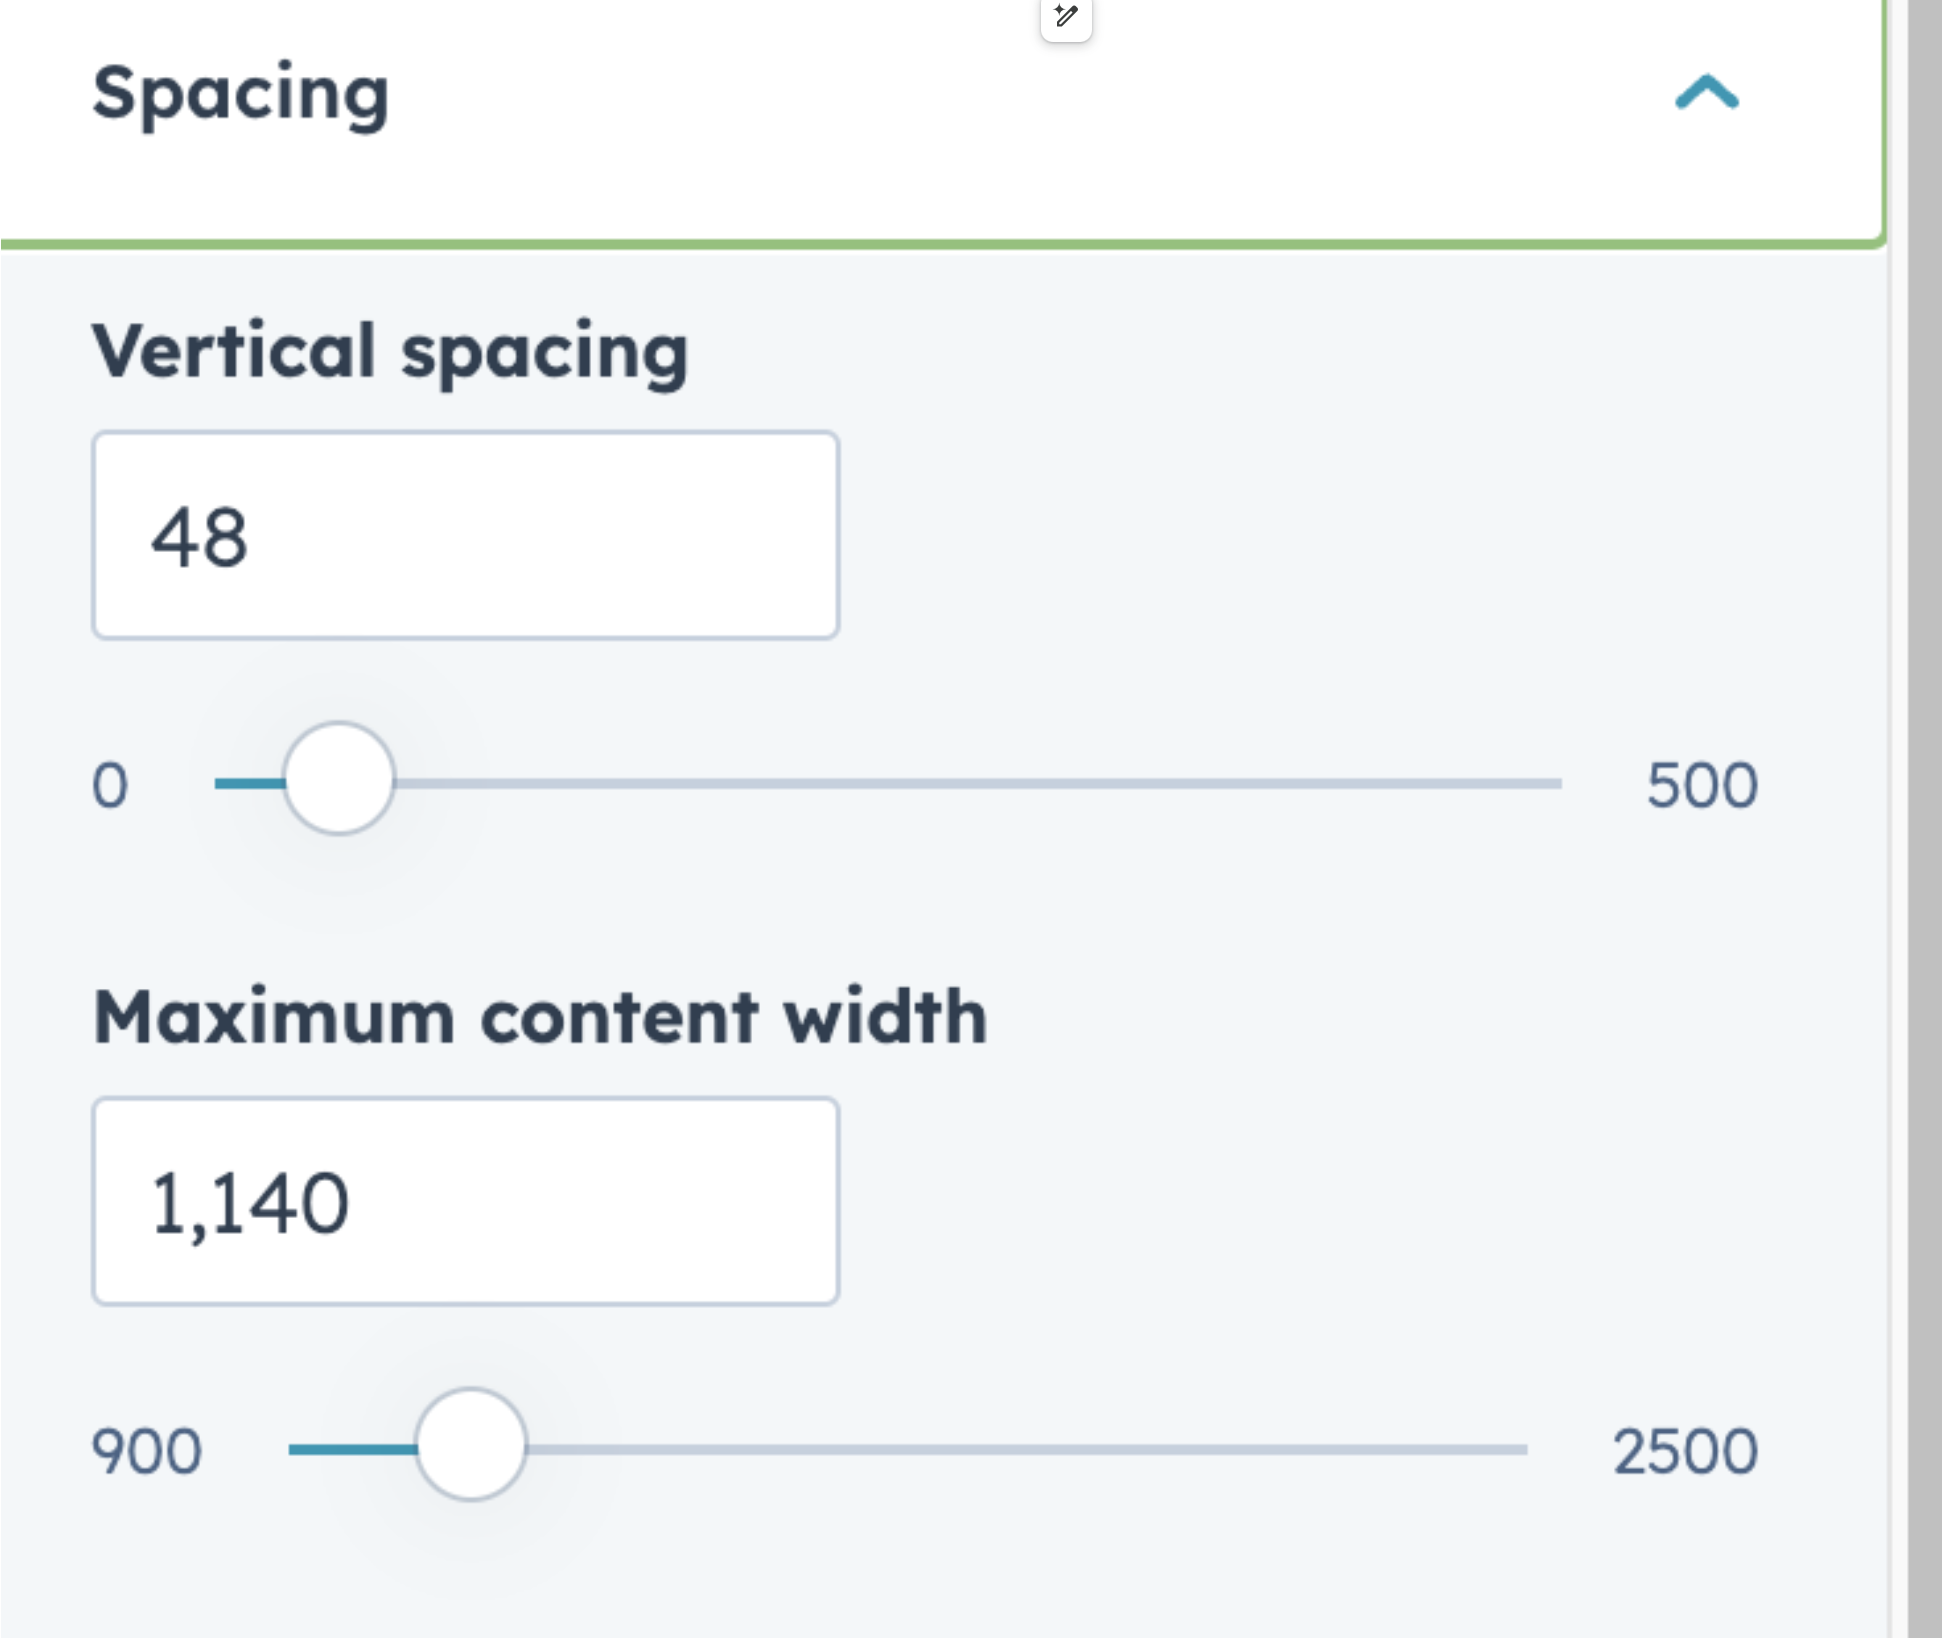
Task: Click the filled blue content width track
Action: (x=351, y=1449)
